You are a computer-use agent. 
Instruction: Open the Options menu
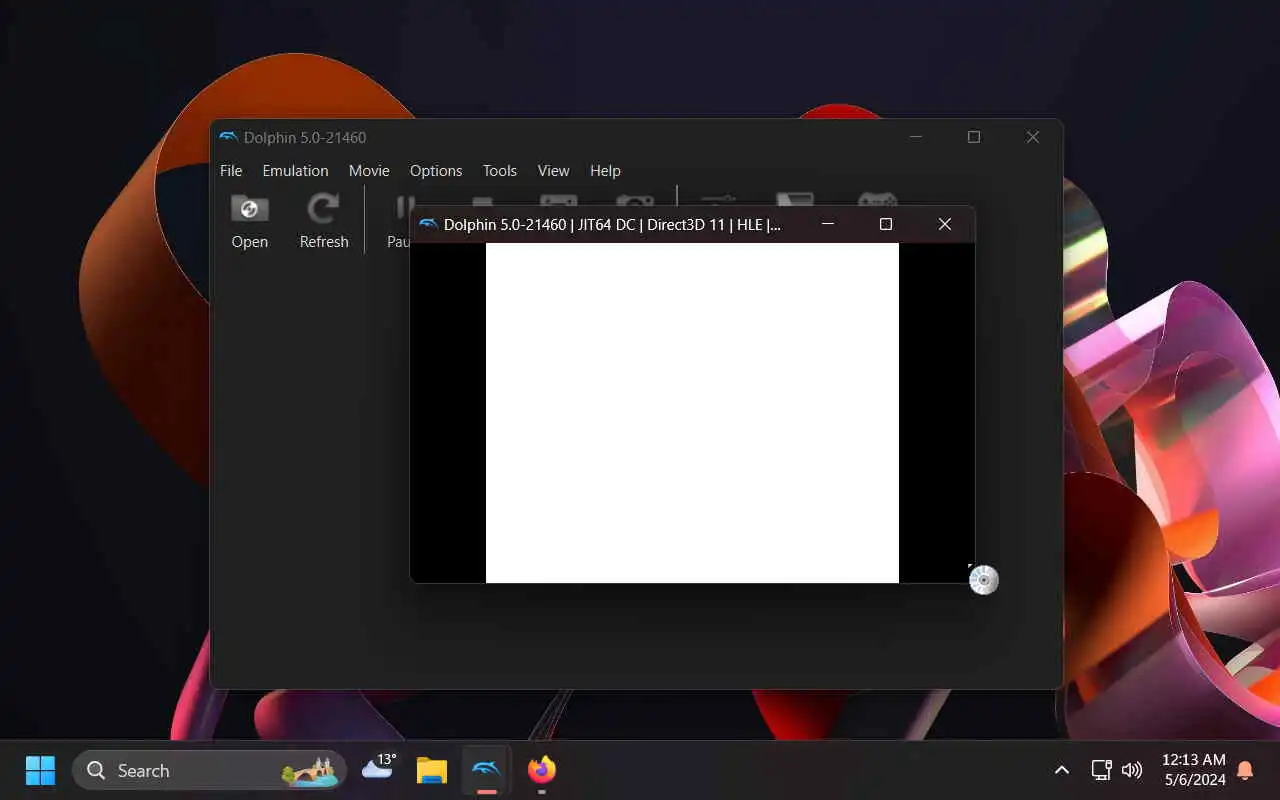(436, 171)
